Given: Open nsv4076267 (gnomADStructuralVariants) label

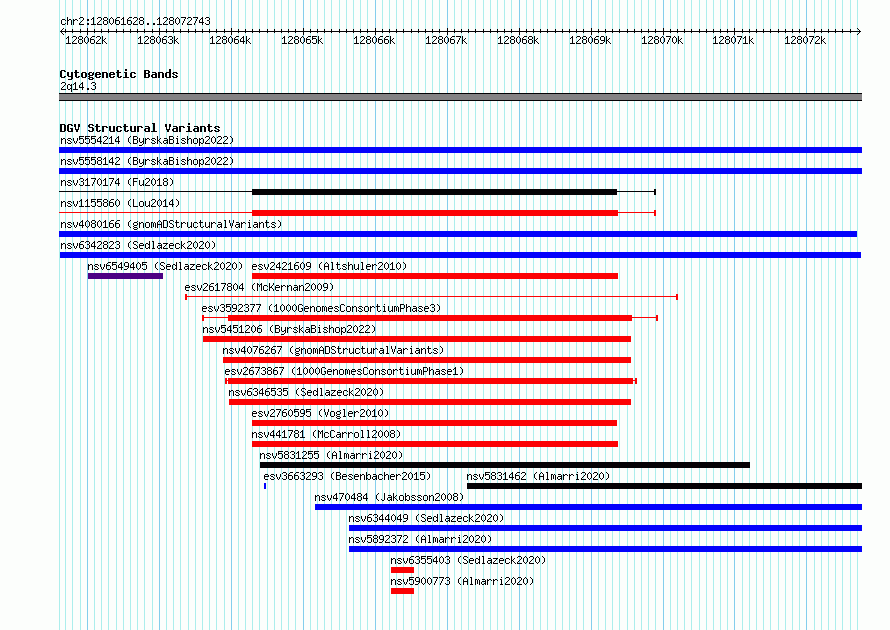Looking at the screenshot, I should (x=333, y=350).
